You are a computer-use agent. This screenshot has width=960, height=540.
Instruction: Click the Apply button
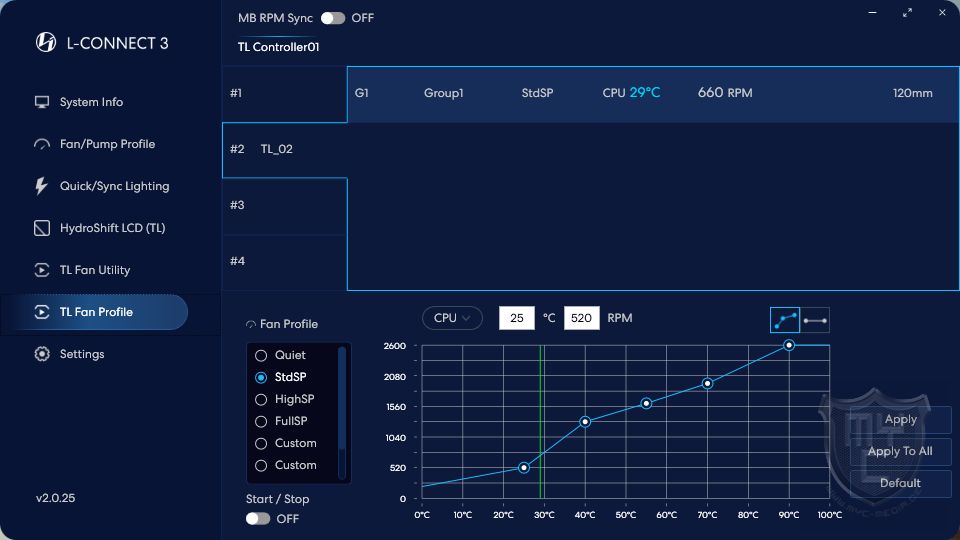901,419
